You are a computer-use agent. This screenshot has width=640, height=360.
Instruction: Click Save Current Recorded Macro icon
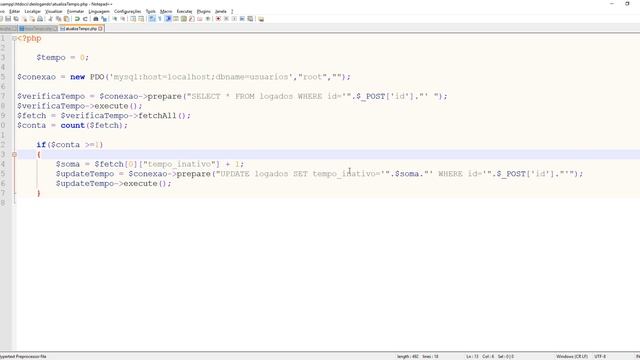pyautogui.click(x=250, y=19)
